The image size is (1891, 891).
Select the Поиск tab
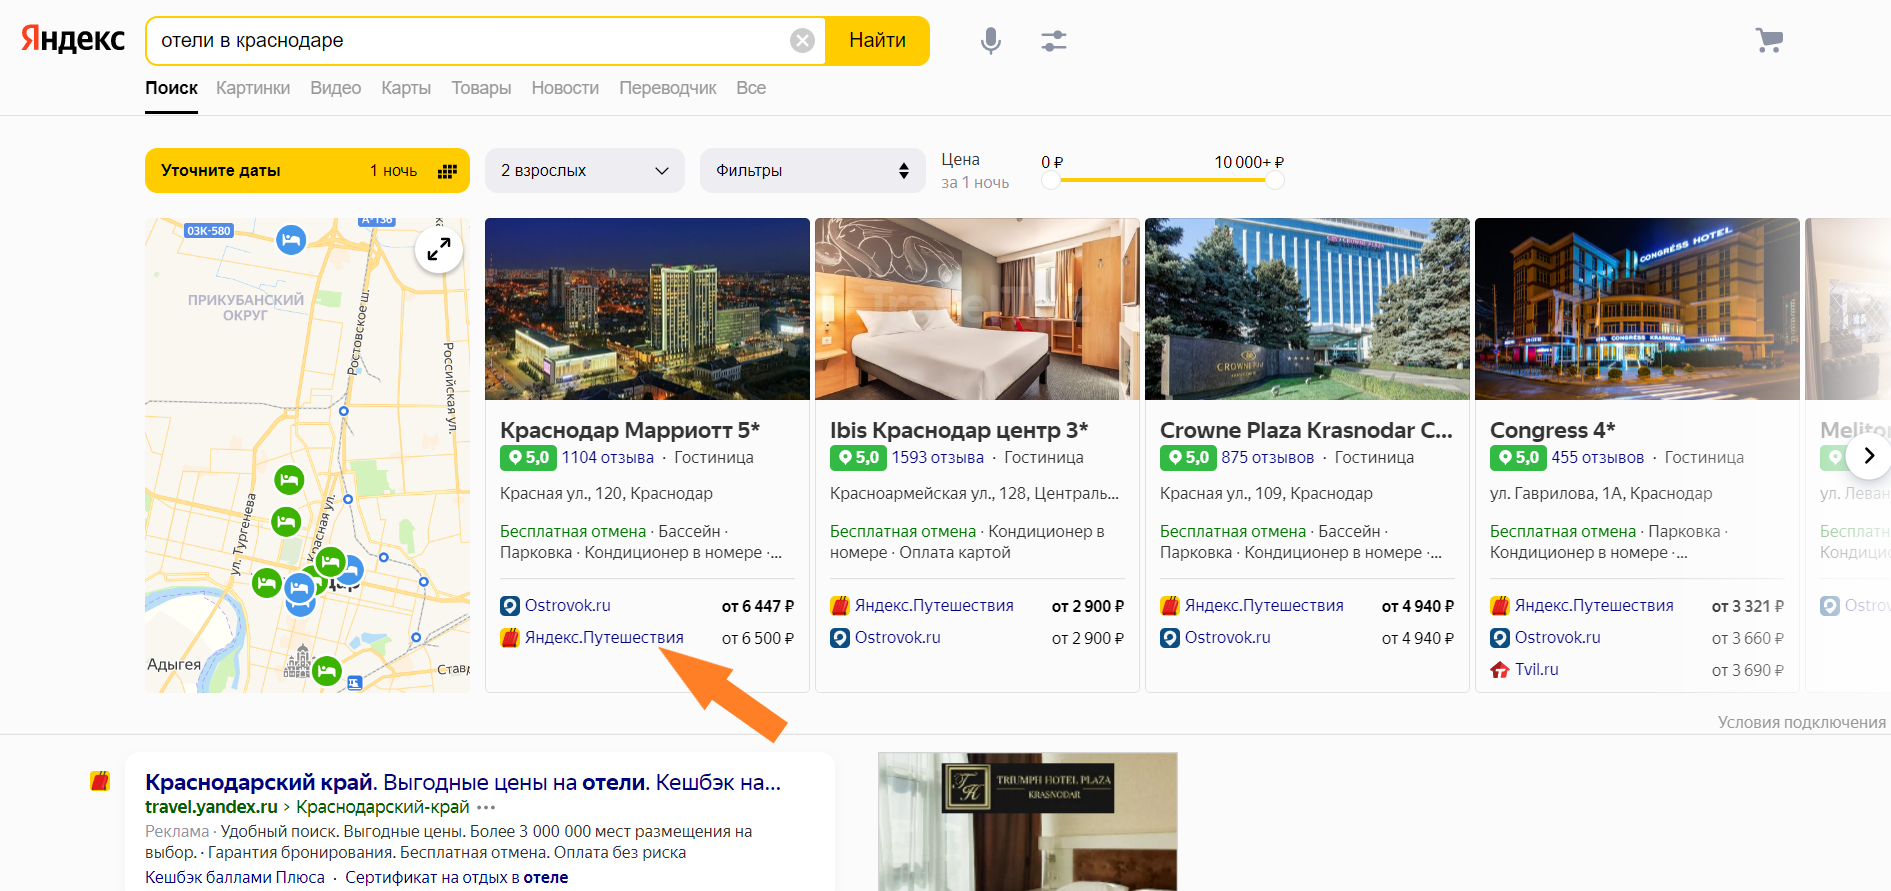pyautogui.click(x=171, y=88)
